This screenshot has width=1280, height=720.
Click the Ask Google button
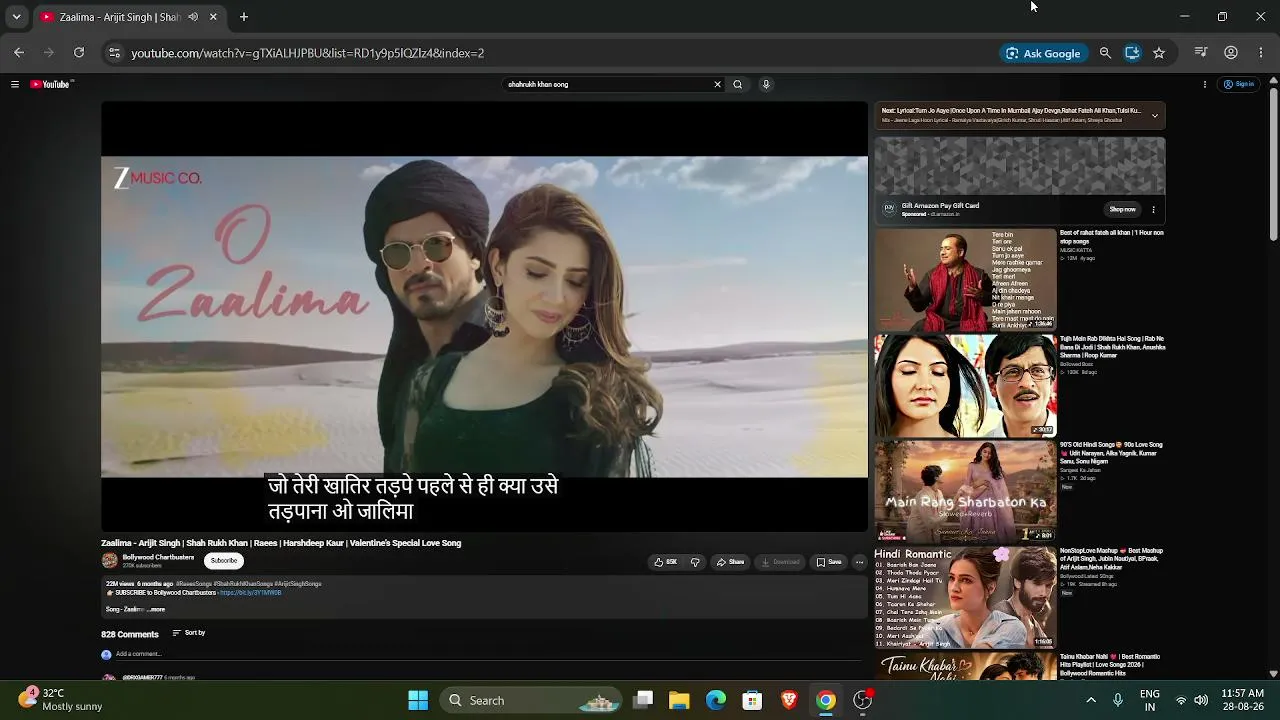(1044, 53)
